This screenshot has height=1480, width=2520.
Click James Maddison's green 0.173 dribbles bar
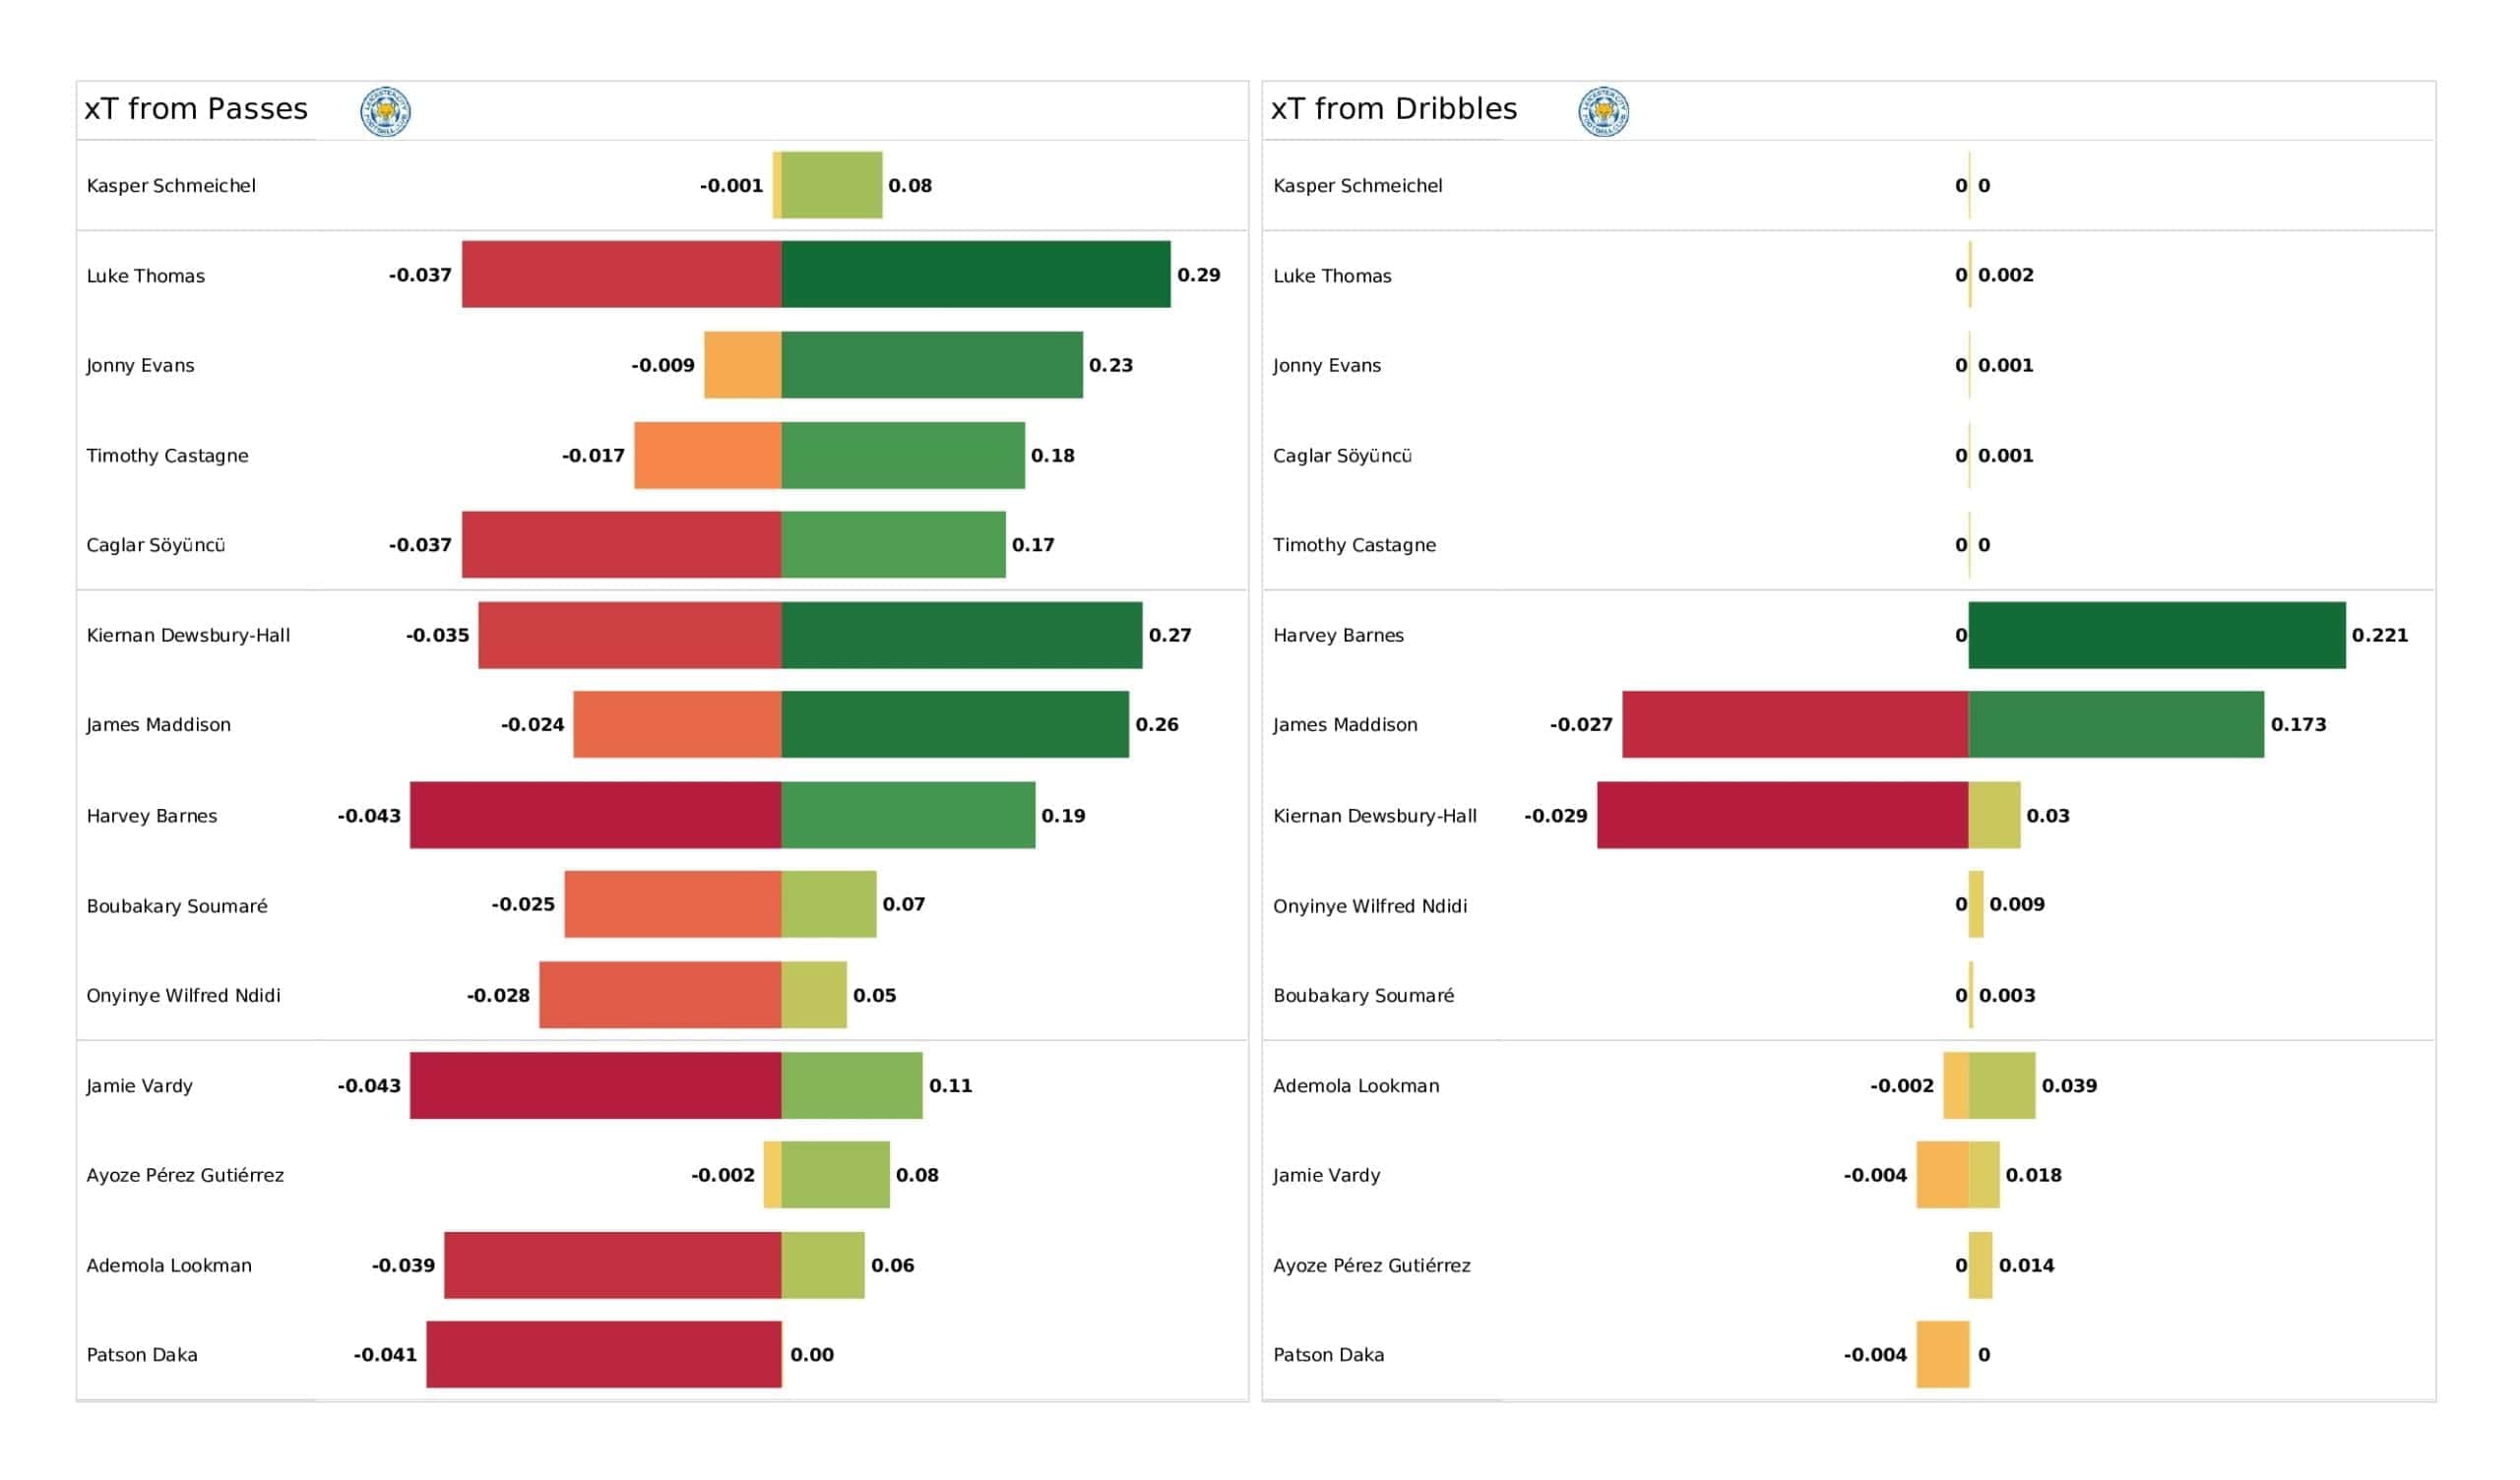(x=2116, y=724)
